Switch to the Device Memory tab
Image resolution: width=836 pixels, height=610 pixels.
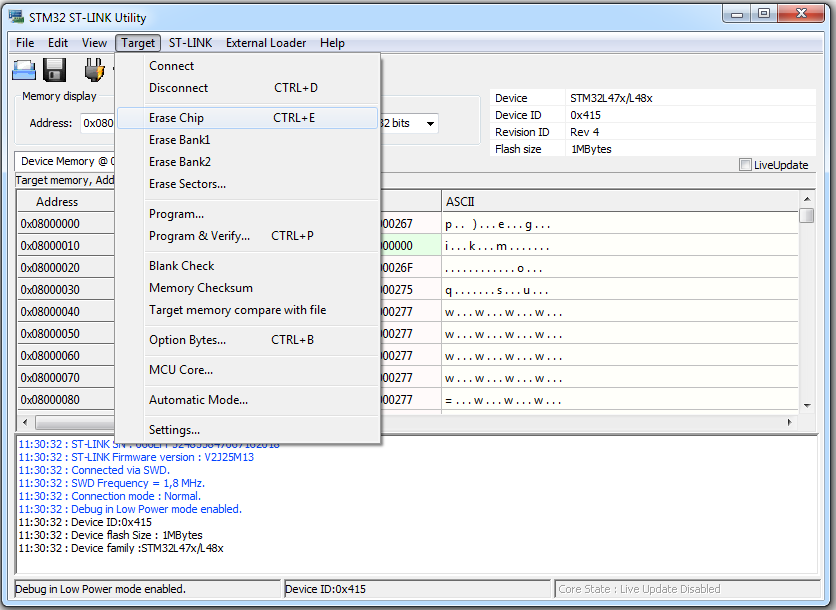point(65,161)
